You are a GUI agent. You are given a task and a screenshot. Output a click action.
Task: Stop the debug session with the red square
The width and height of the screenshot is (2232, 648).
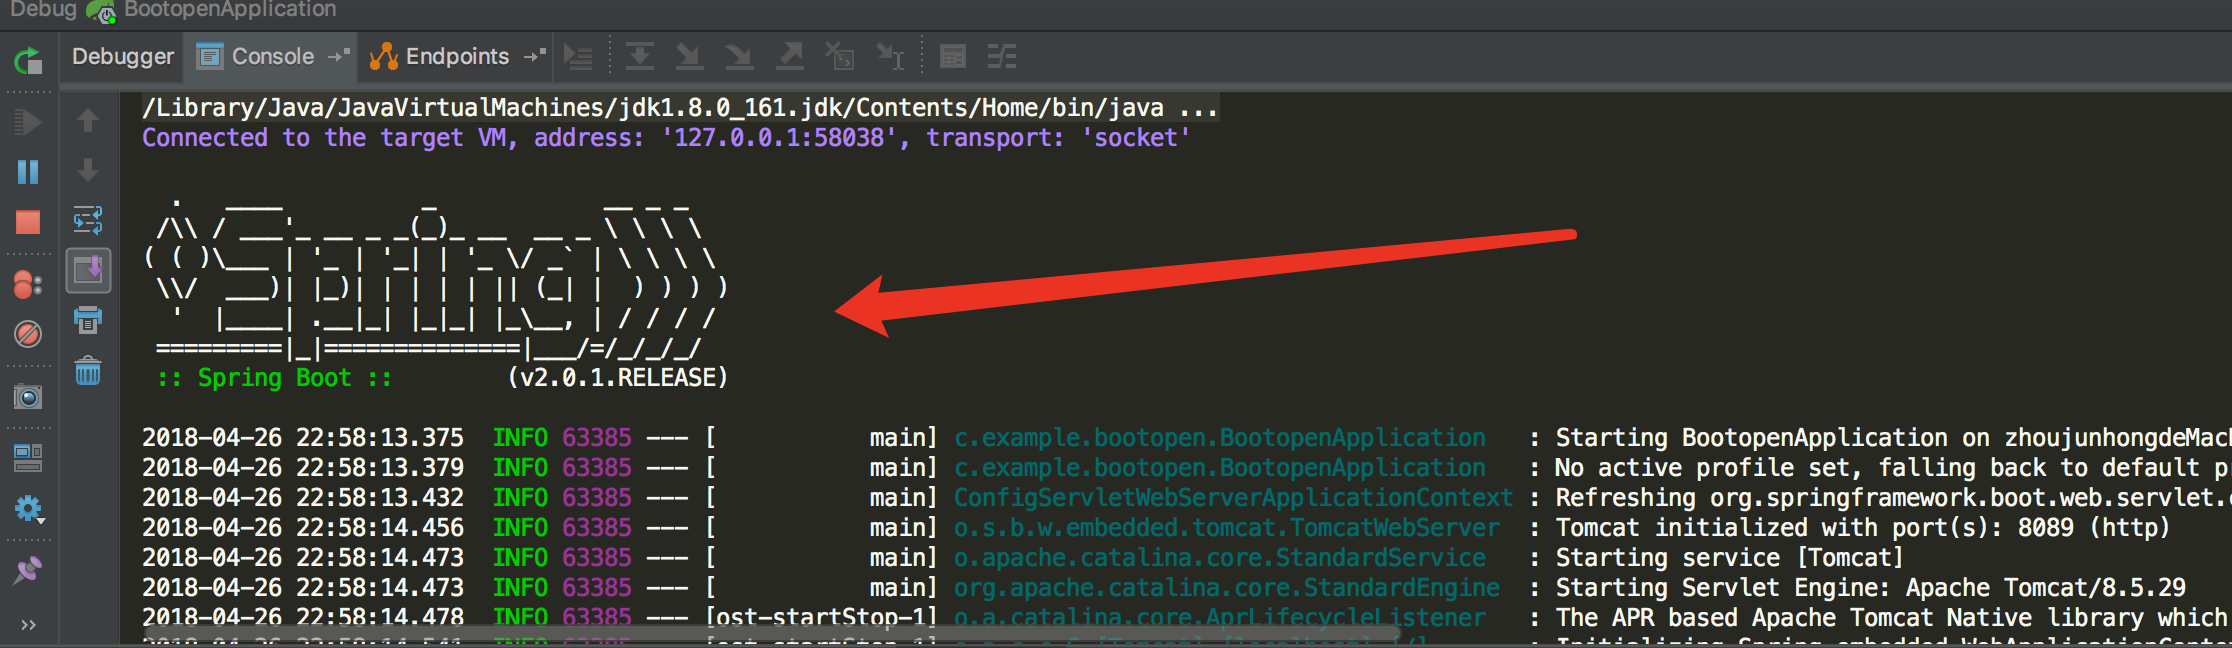point(28,222)
